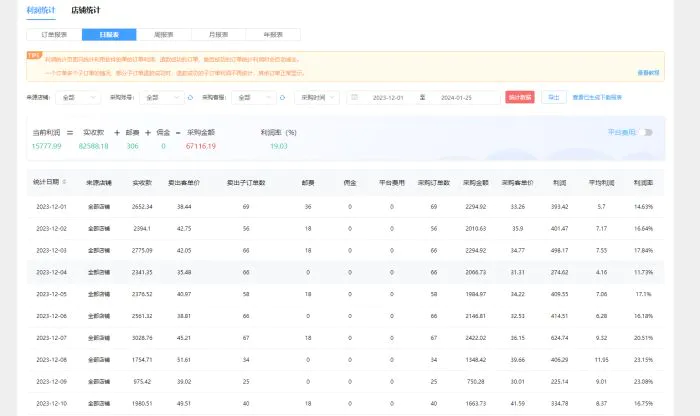The image size is (700, 416).
Task: Click 采购客单价 column header
Action: tap(517, 183)
